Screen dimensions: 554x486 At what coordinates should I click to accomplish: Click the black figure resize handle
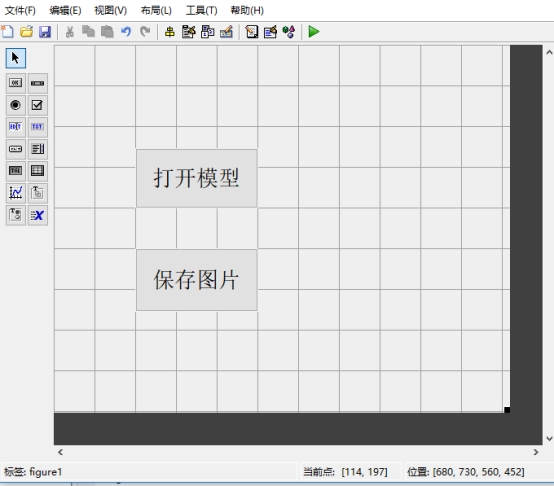tap(507, 410)
